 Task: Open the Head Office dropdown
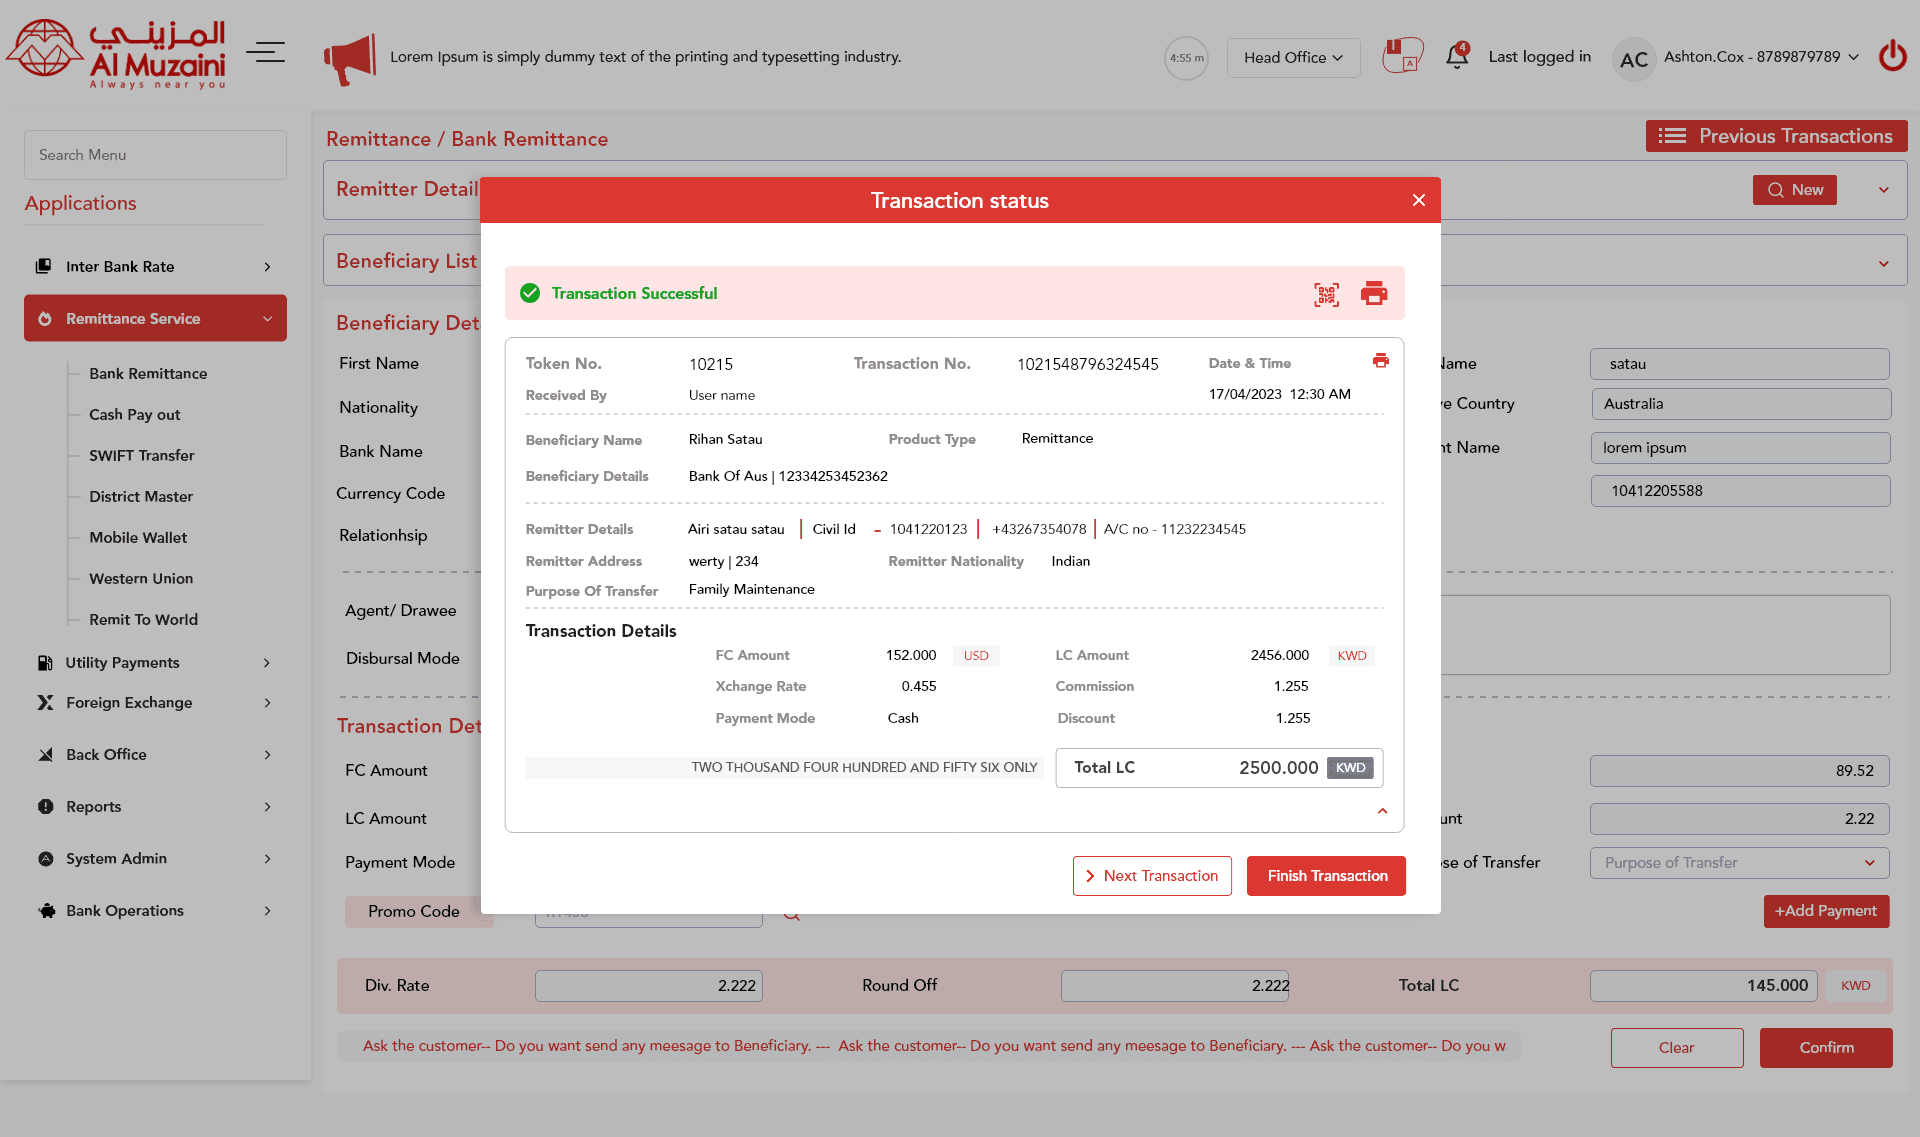click(1293, 58)
